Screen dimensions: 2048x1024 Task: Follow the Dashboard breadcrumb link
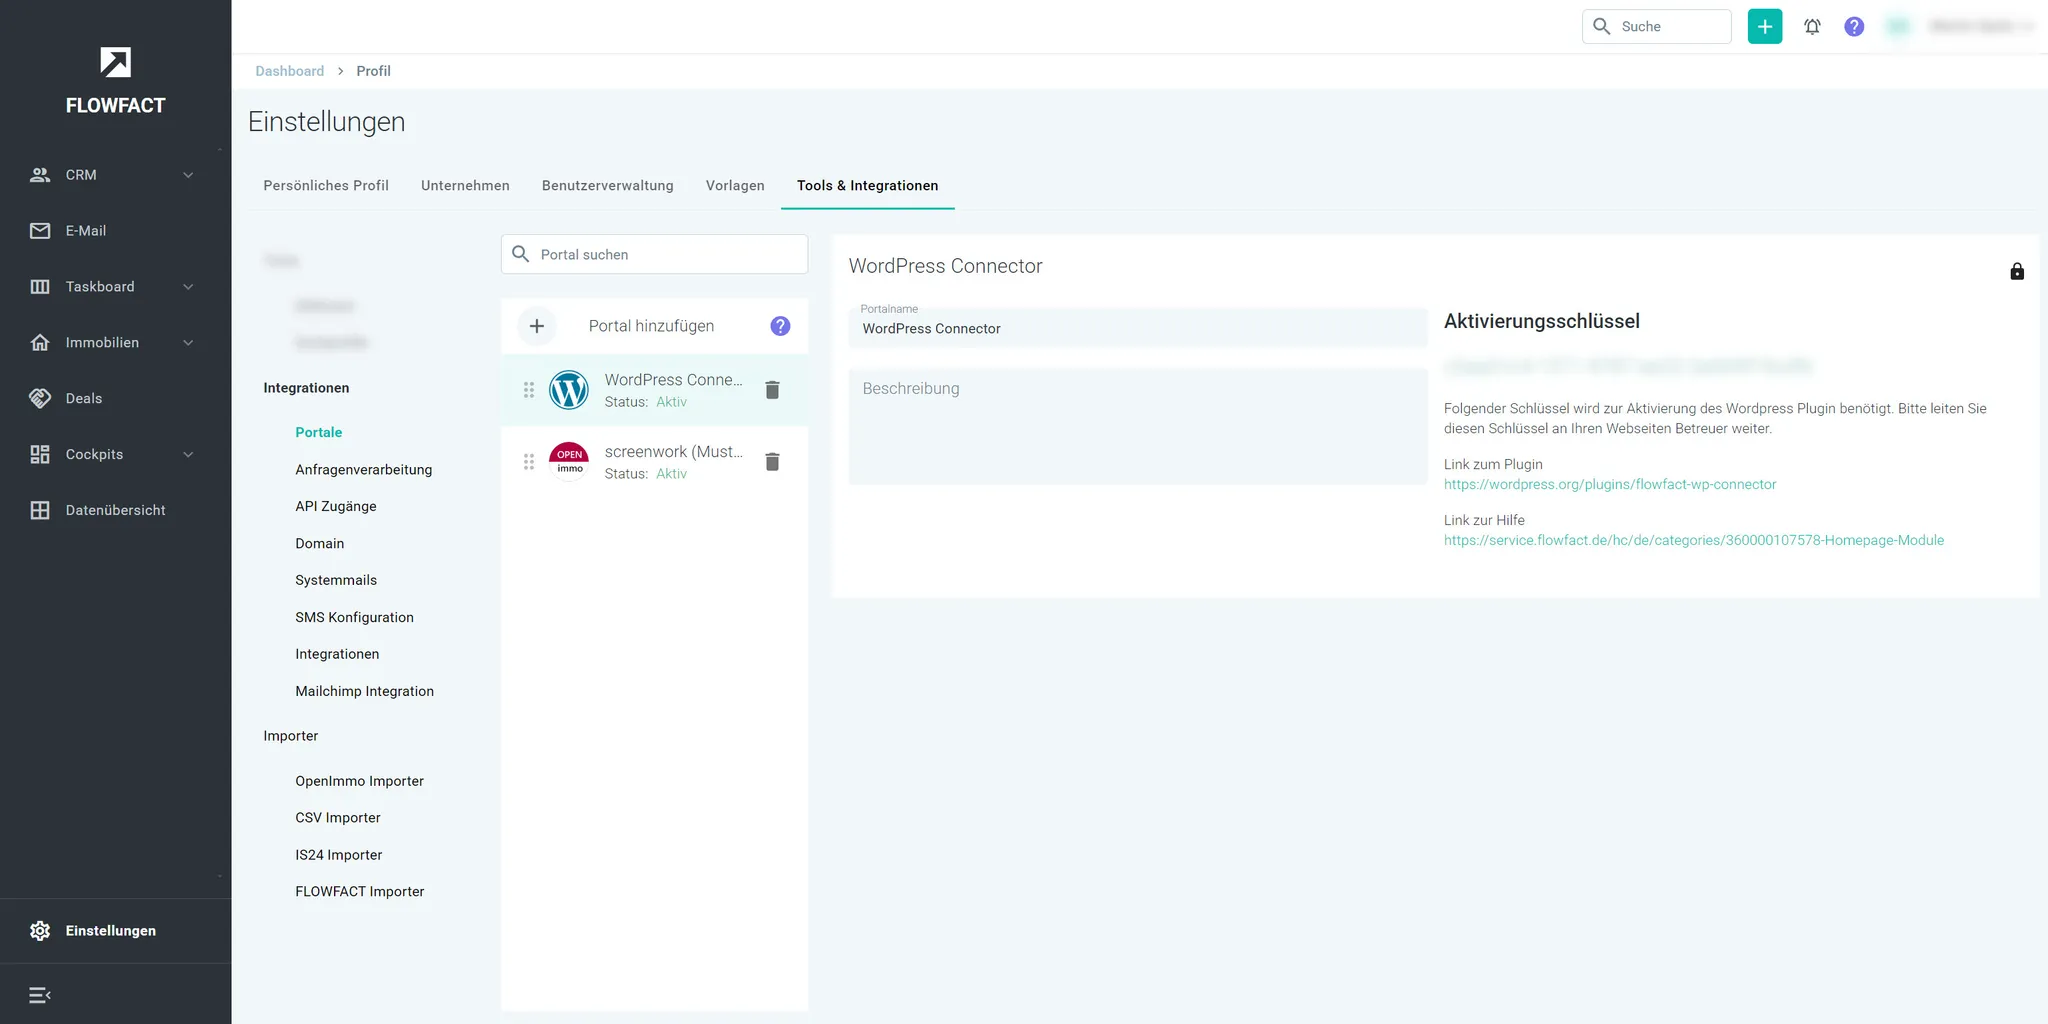point(290,71)
